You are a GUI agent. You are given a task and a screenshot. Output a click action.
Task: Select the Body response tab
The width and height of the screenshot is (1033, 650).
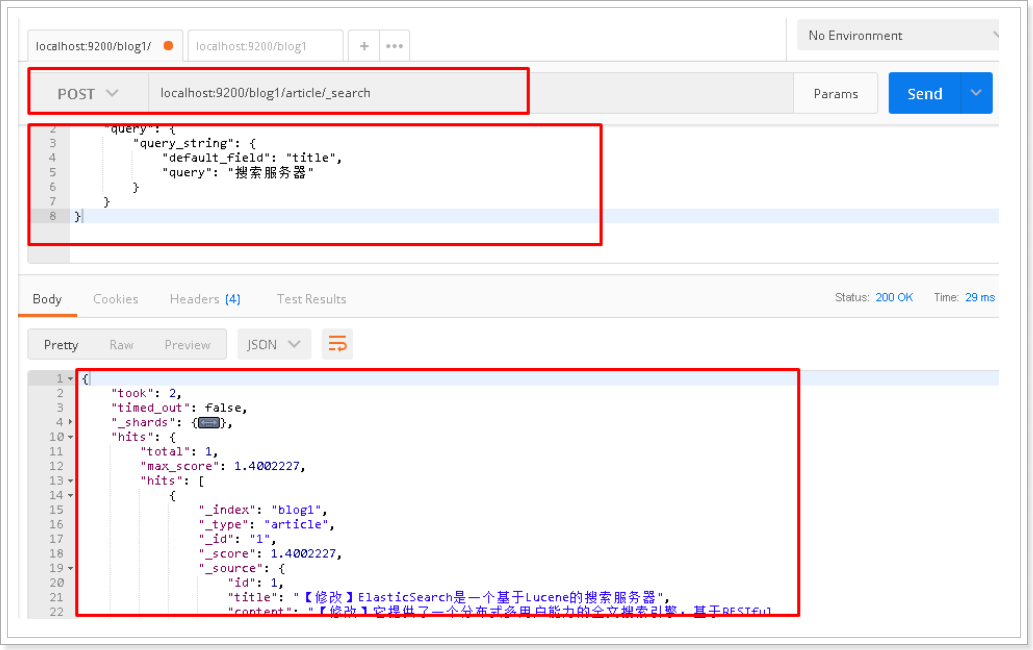click(47, 299)
